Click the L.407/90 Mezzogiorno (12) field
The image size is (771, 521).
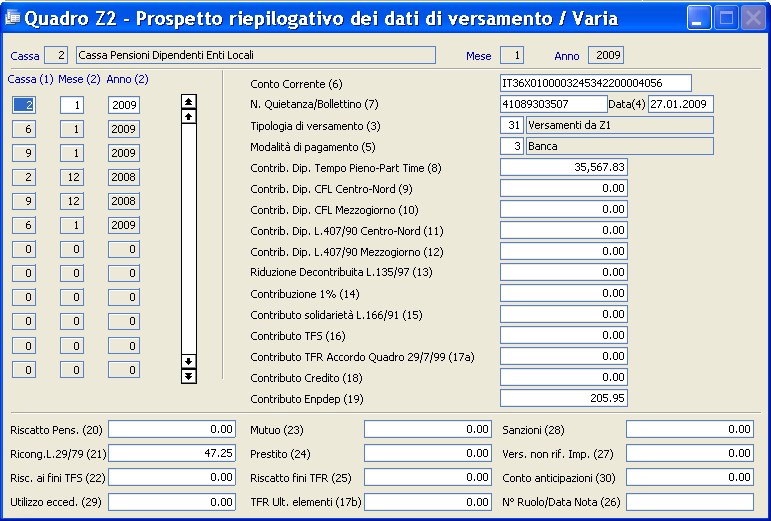click(563, 251)
